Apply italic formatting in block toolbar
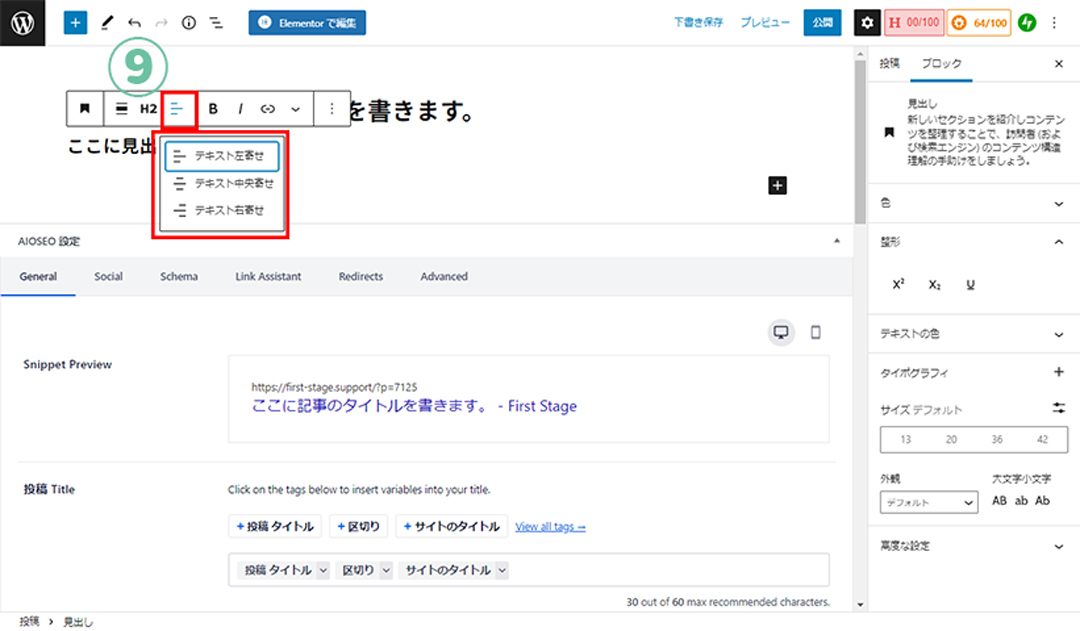This screenshot has width=1080, height=631. pyautogui.click(x=240, y=109)
